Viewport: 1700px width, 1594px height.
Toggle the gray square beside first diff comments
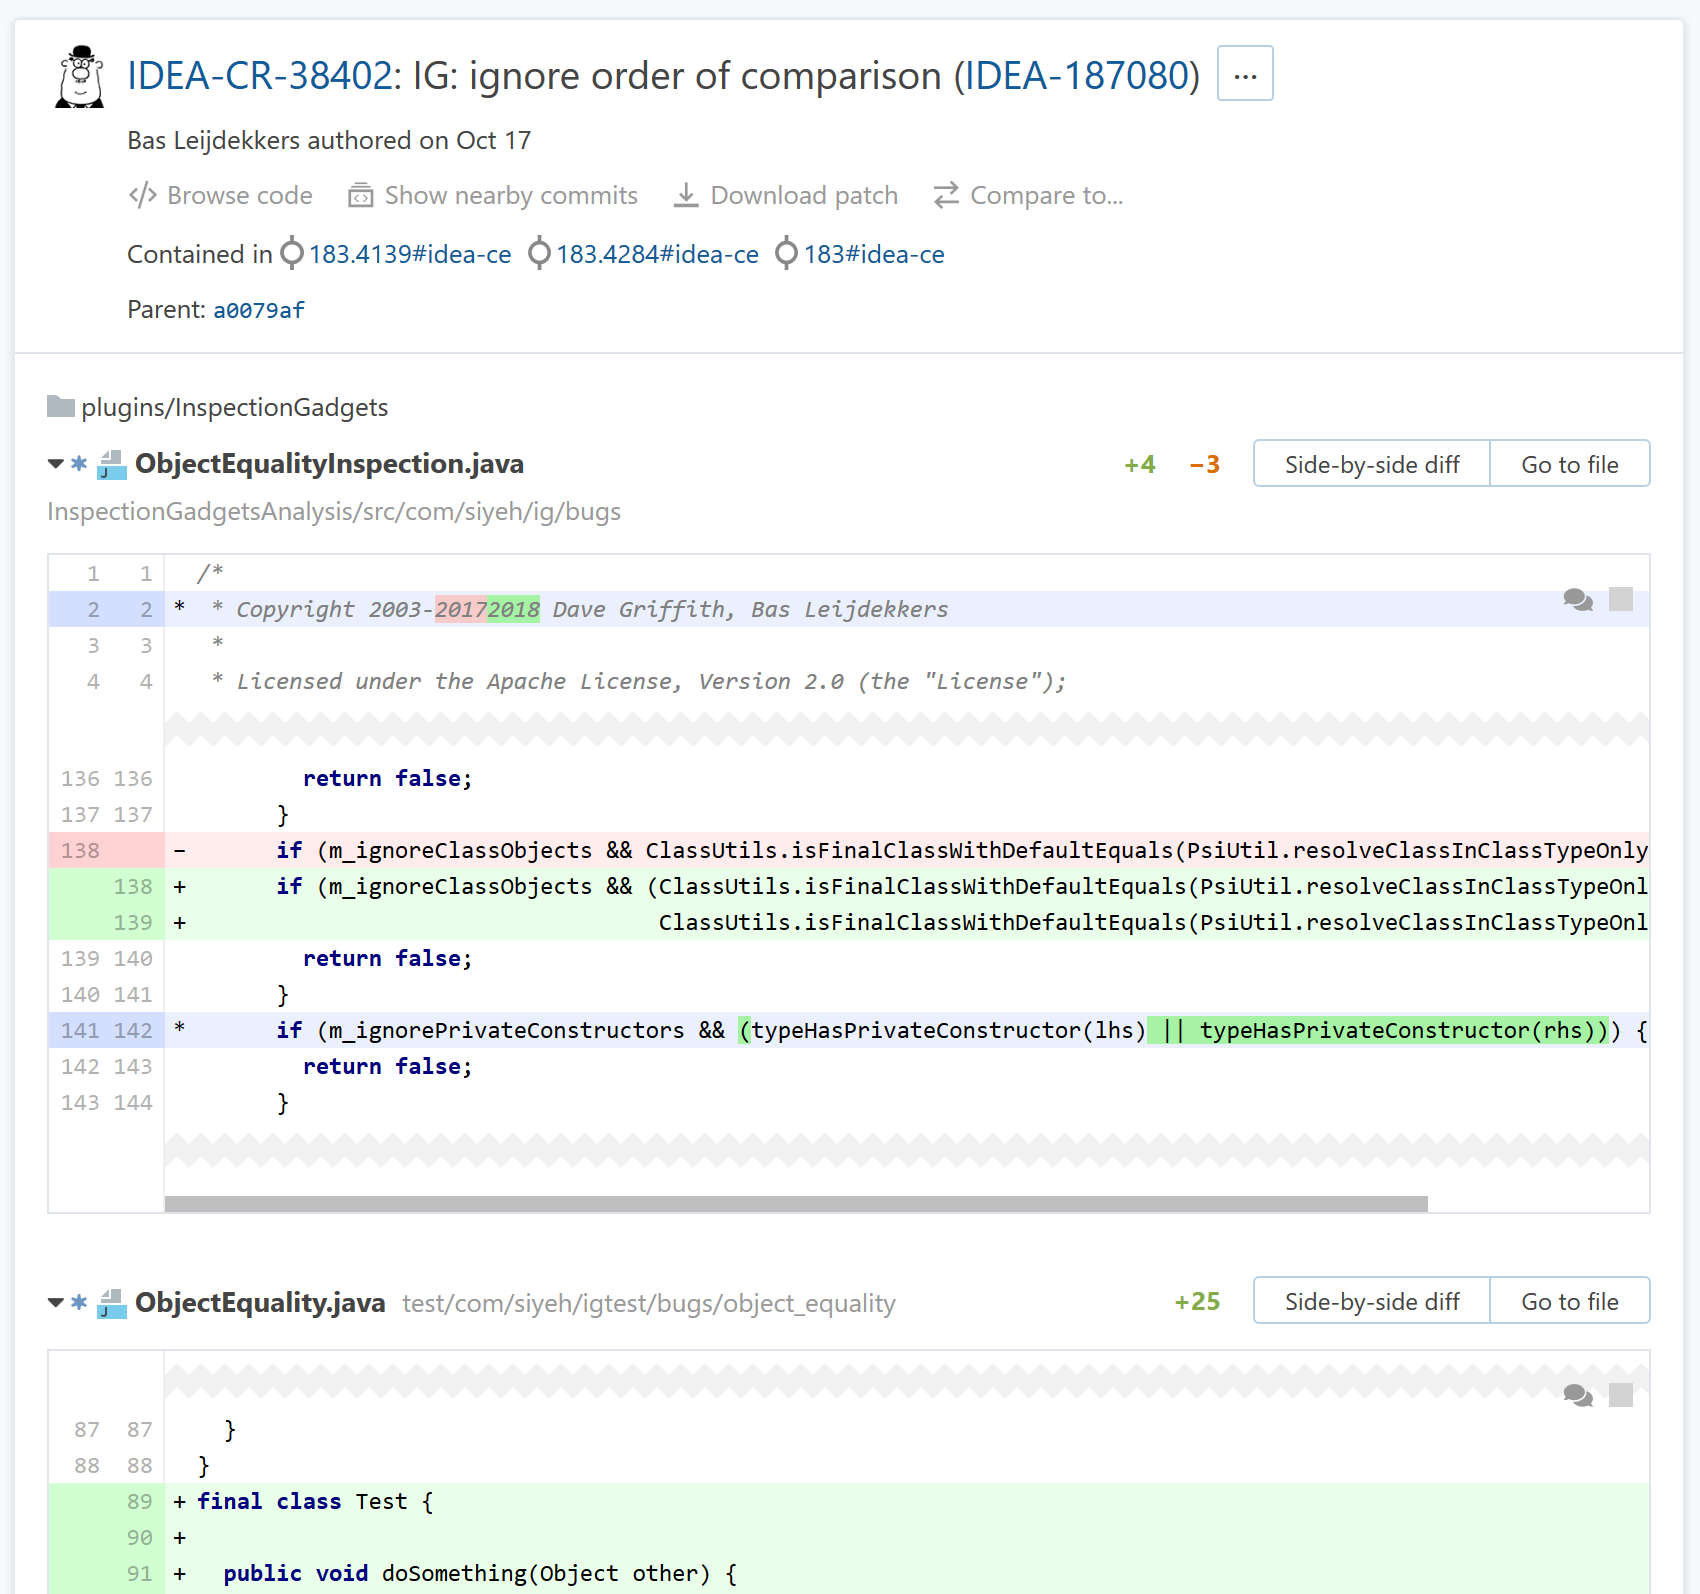point(1621,599)
